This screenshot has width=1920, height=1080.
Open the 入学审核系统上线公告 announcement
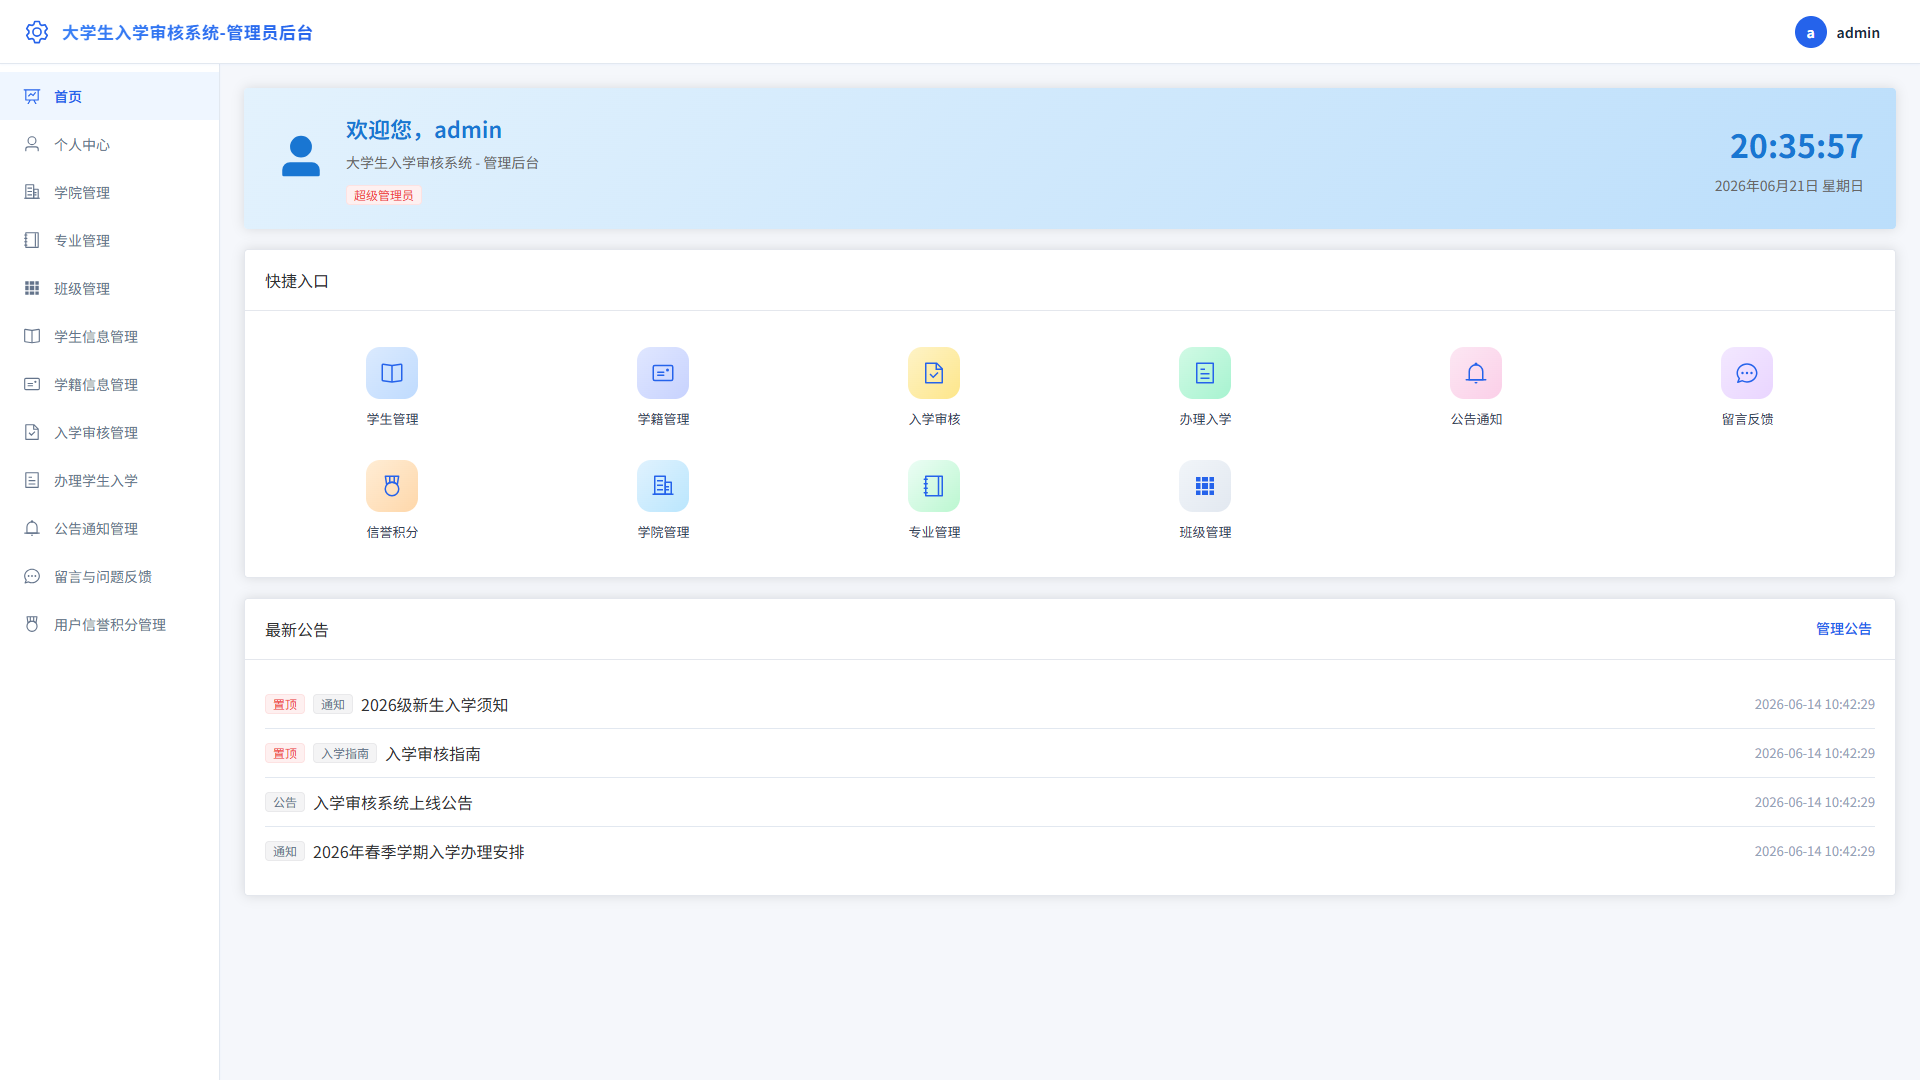pyautogui.click(x=392, y=803)
